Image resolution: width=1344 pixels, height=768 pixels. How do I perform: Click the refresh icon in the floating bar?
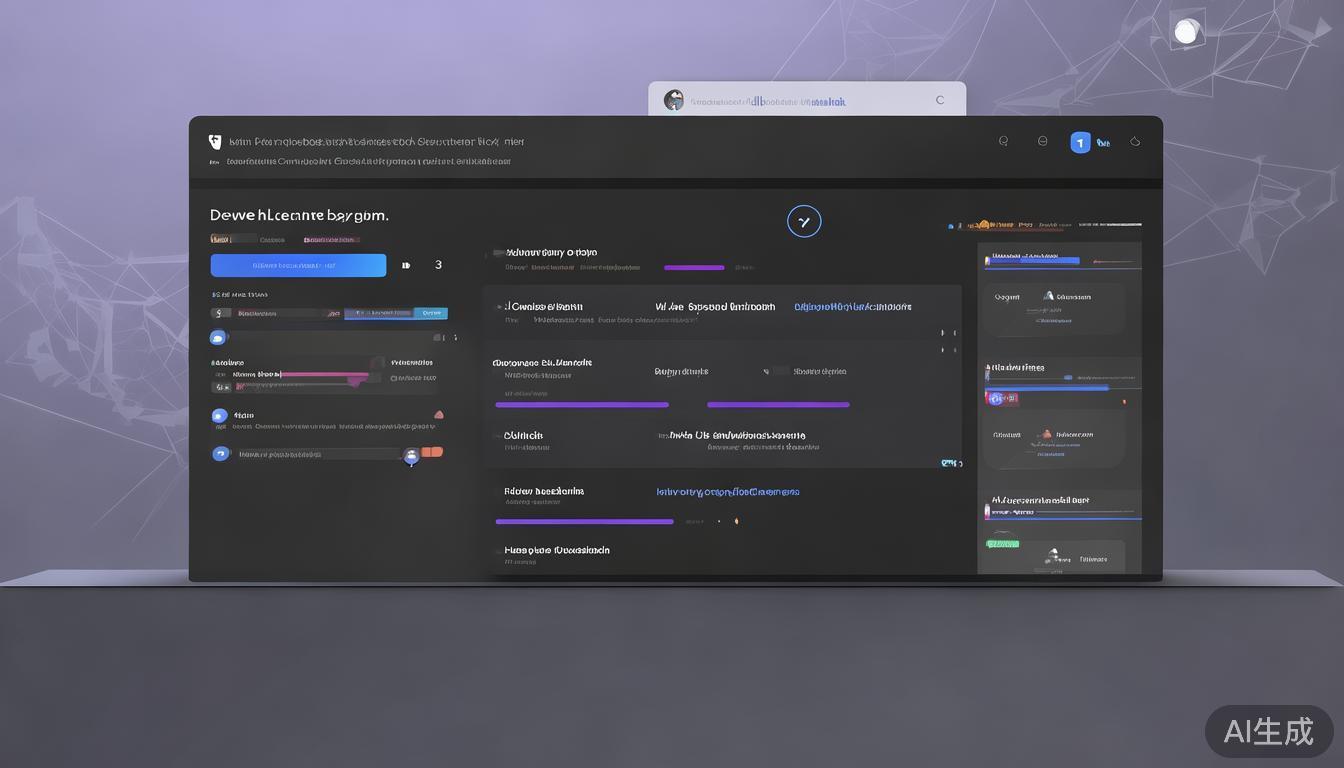[939, 100]
